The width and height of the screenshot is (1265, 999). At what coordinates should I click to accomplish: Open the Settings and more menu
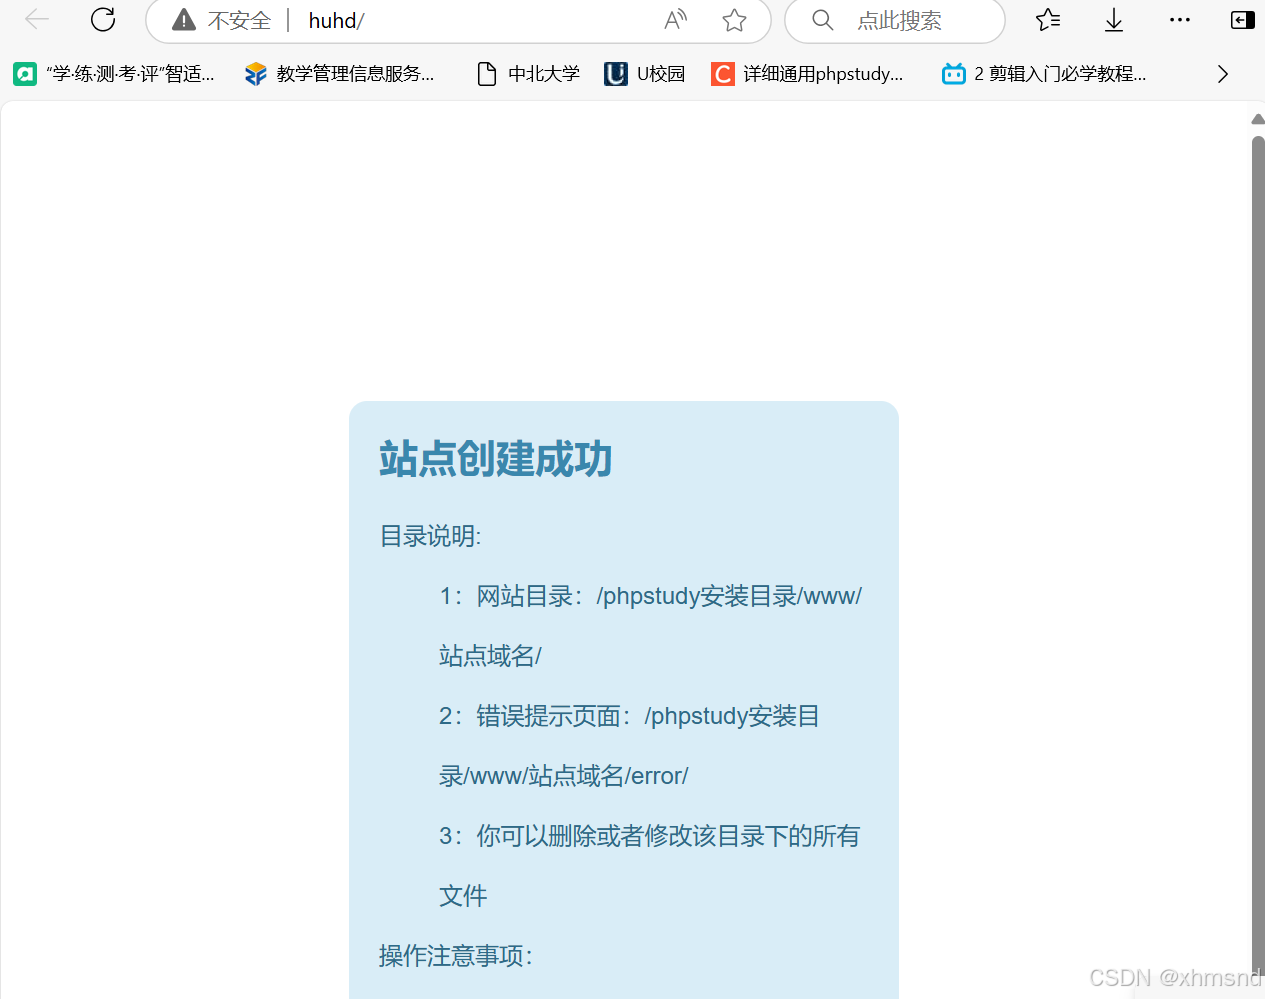coord(1179,19)
